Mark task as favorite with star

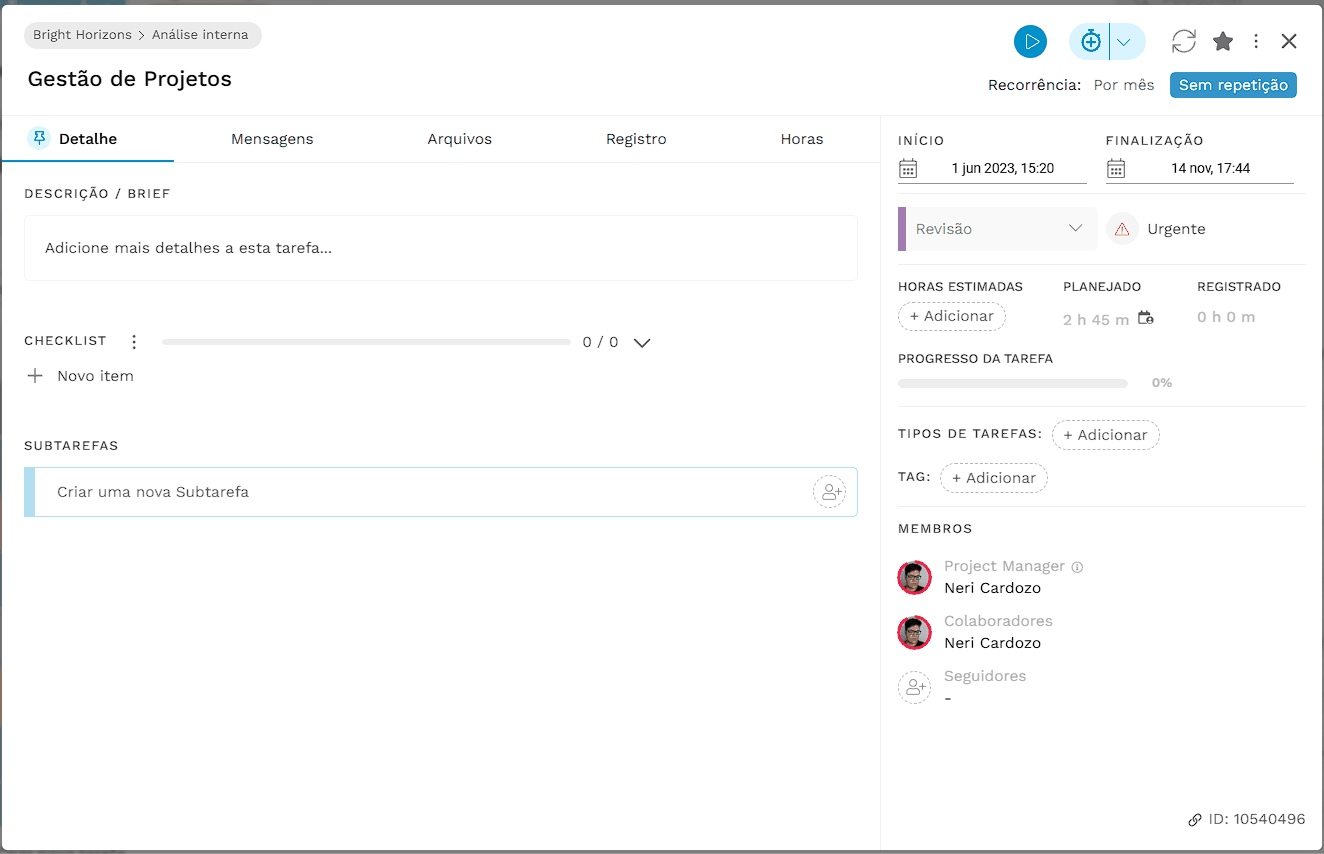[x=1223, y=41]
